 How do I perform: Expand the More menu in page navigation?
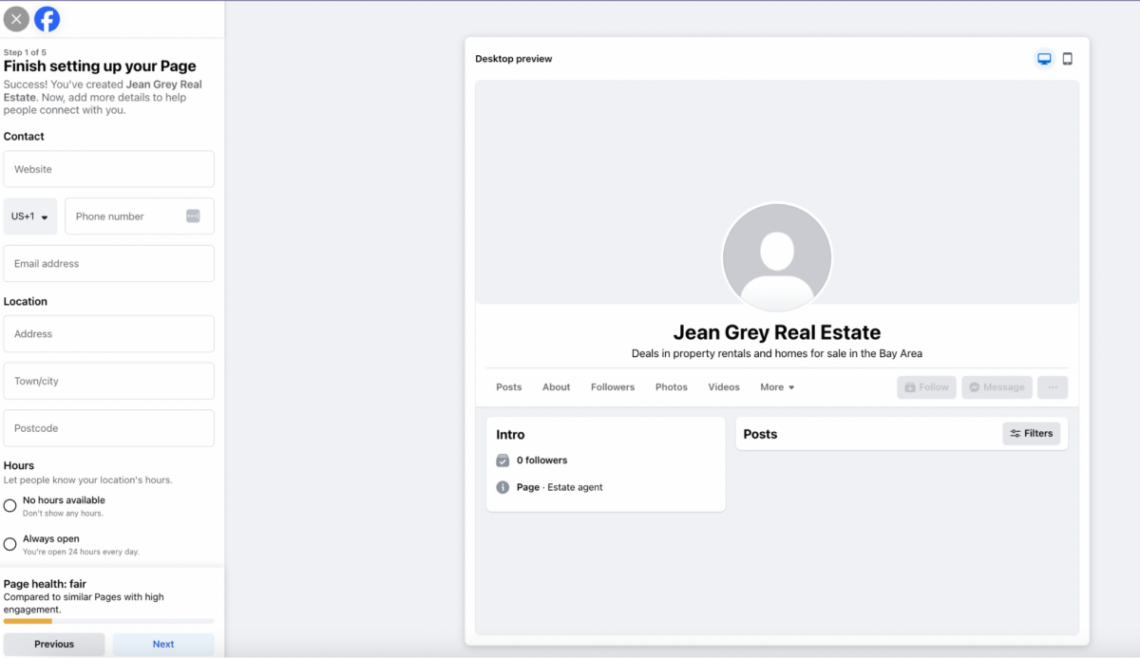pyautogui.click(x=777, y=387)
